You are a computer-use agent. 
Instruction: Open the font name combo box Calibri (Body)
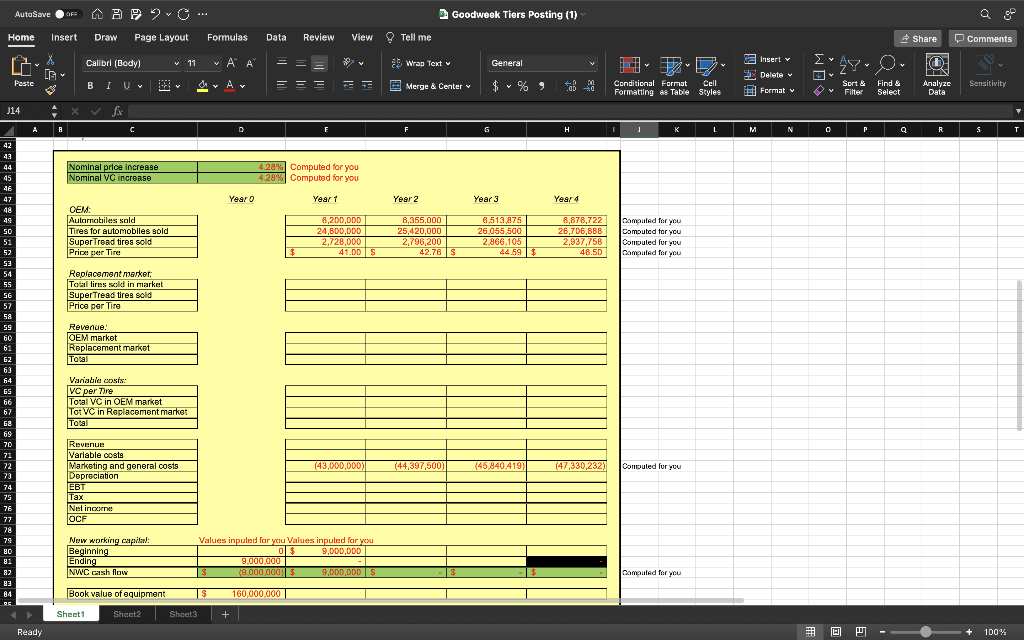coord(132,63)
